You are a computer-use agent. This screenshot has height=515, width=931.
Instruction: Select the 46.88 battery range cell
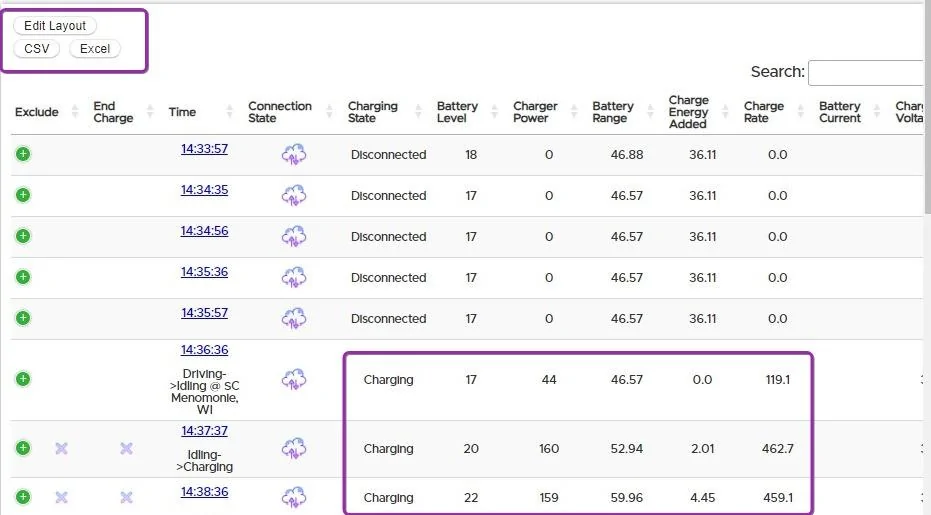(627, 154)
